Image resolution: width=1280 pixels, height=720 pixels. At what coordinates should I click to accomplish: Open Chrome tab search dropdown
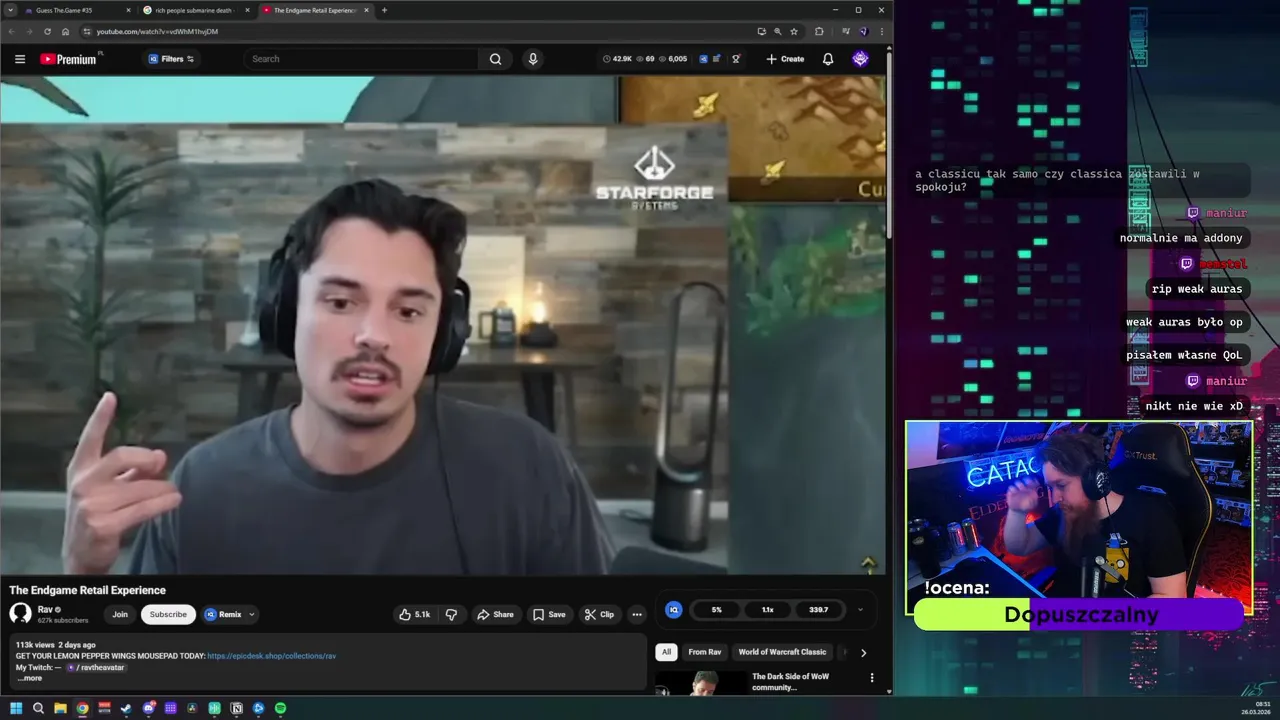[10, 10]
